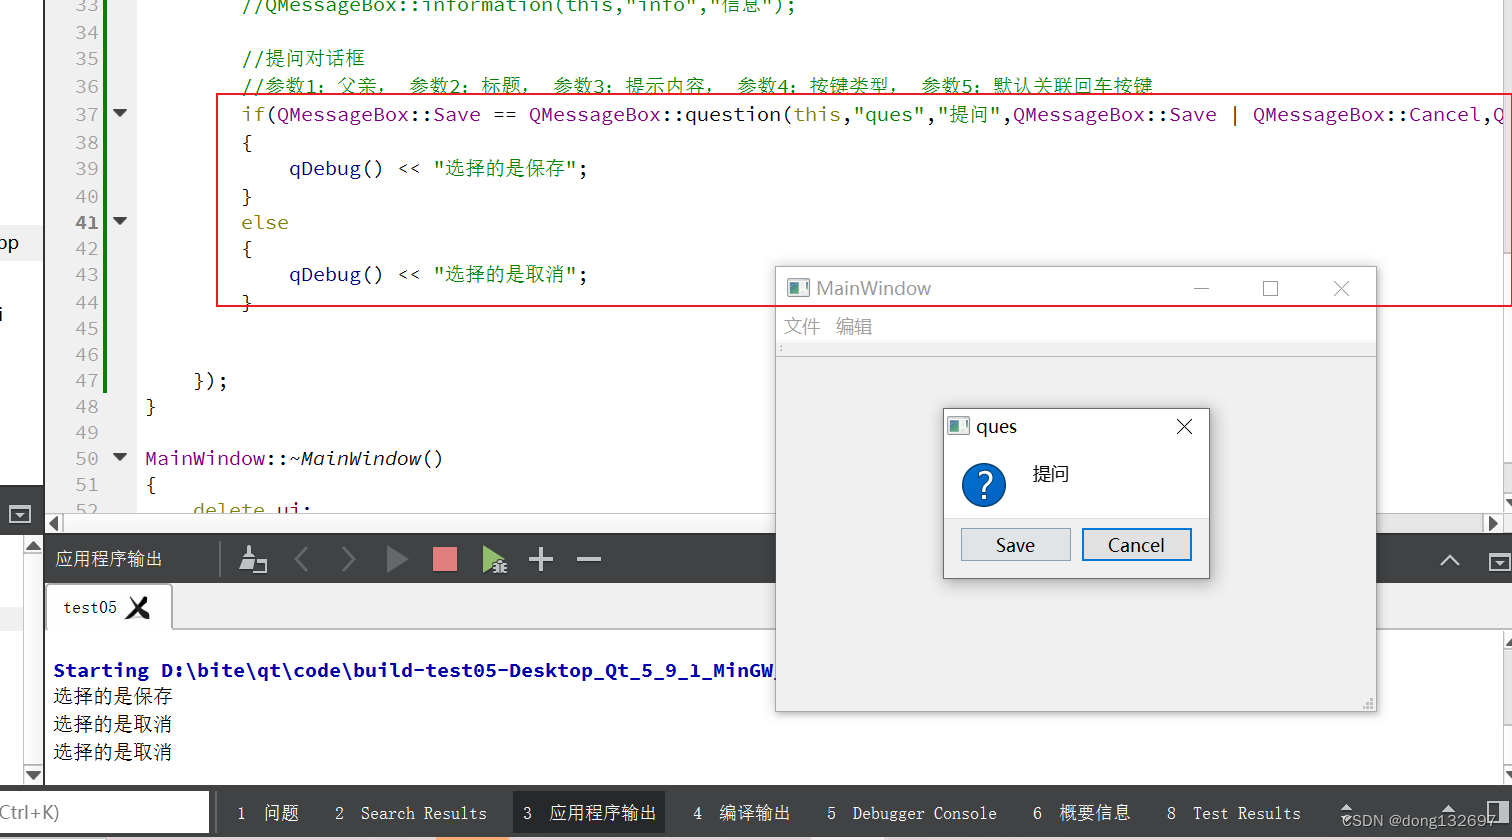Click MainWindow destructor text on line 50
The width and height of the screenshot is (1512, 840).
pyautogui.click(x=294, y=458)
